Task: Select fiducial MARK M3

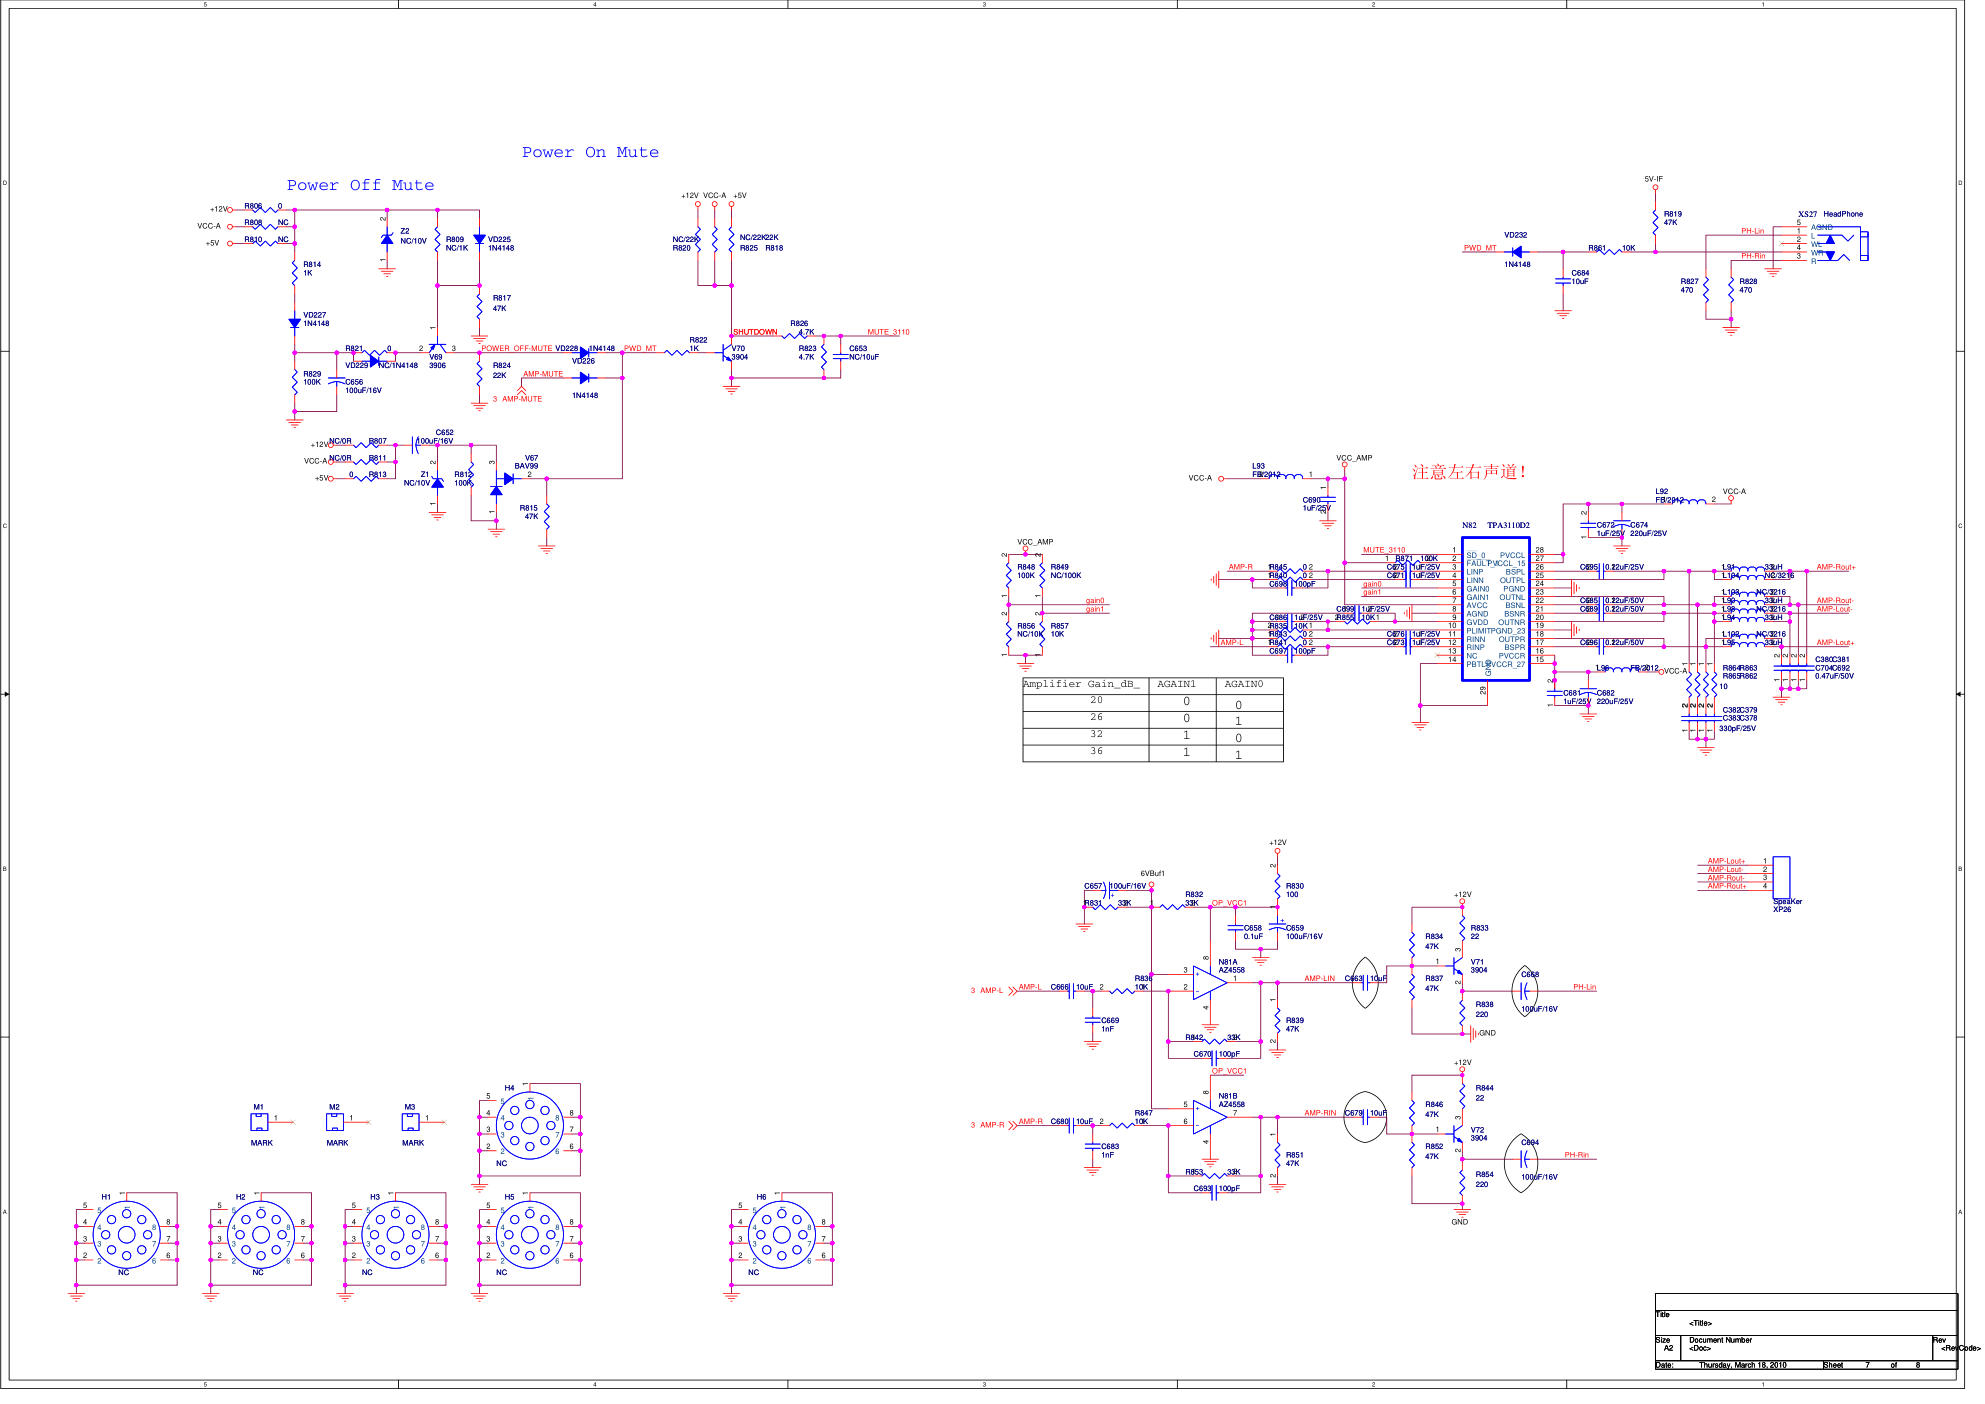Action: click(x=411, y=1122)
